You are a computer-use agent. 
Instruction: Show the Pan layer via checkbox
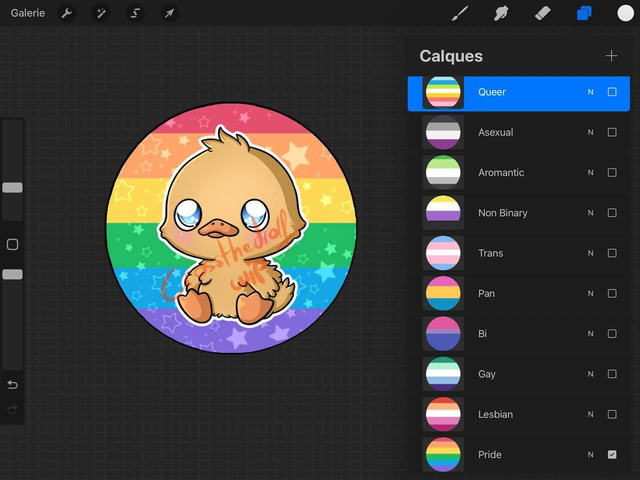(x=612, y=293)
